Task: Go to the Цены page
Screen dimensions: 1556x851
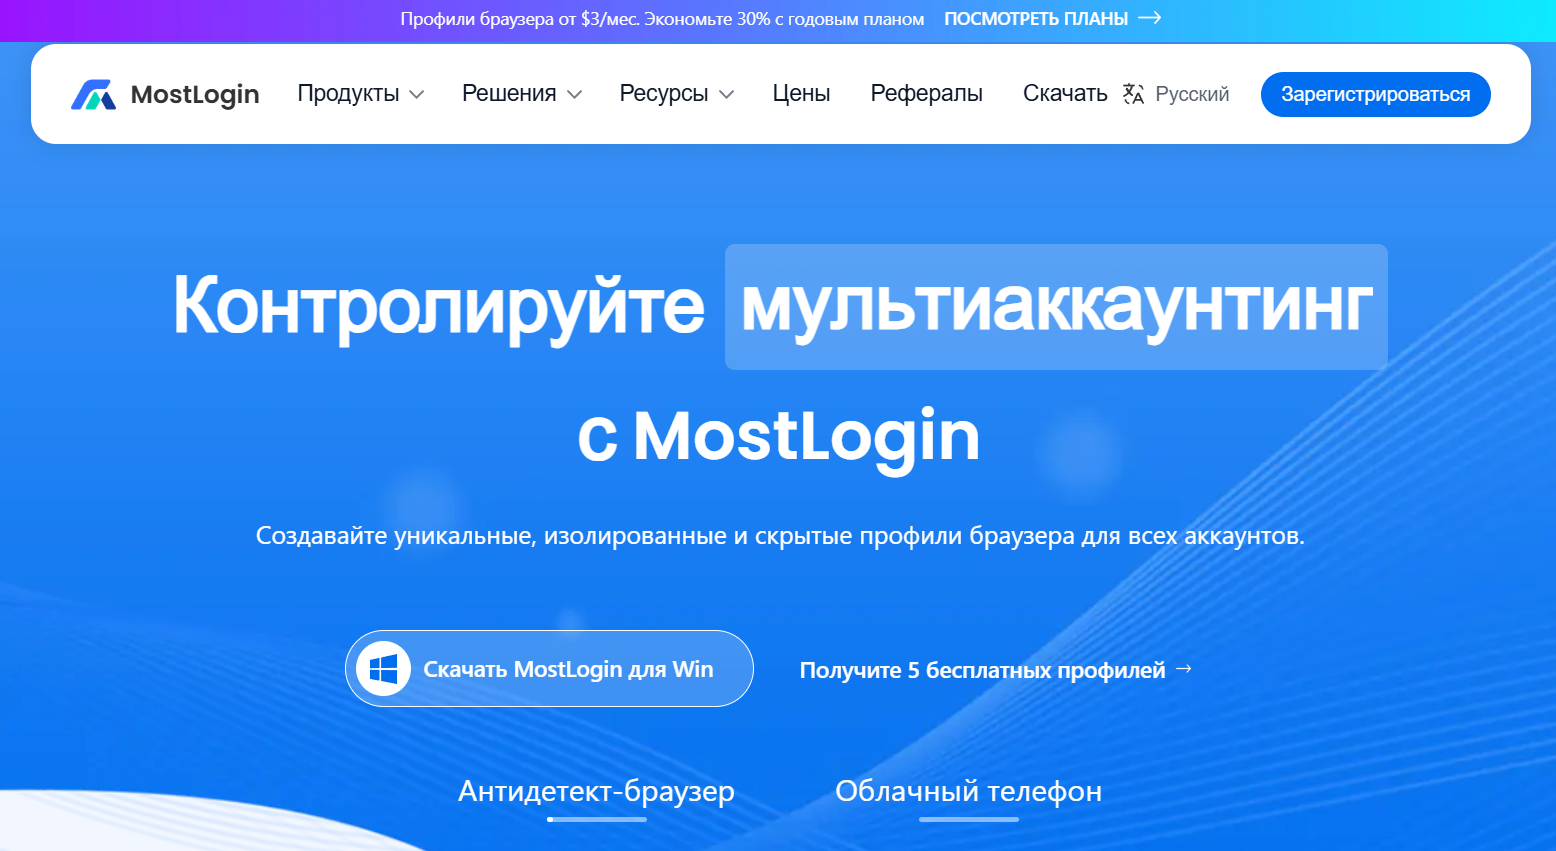Action: [x=801, y=94]
